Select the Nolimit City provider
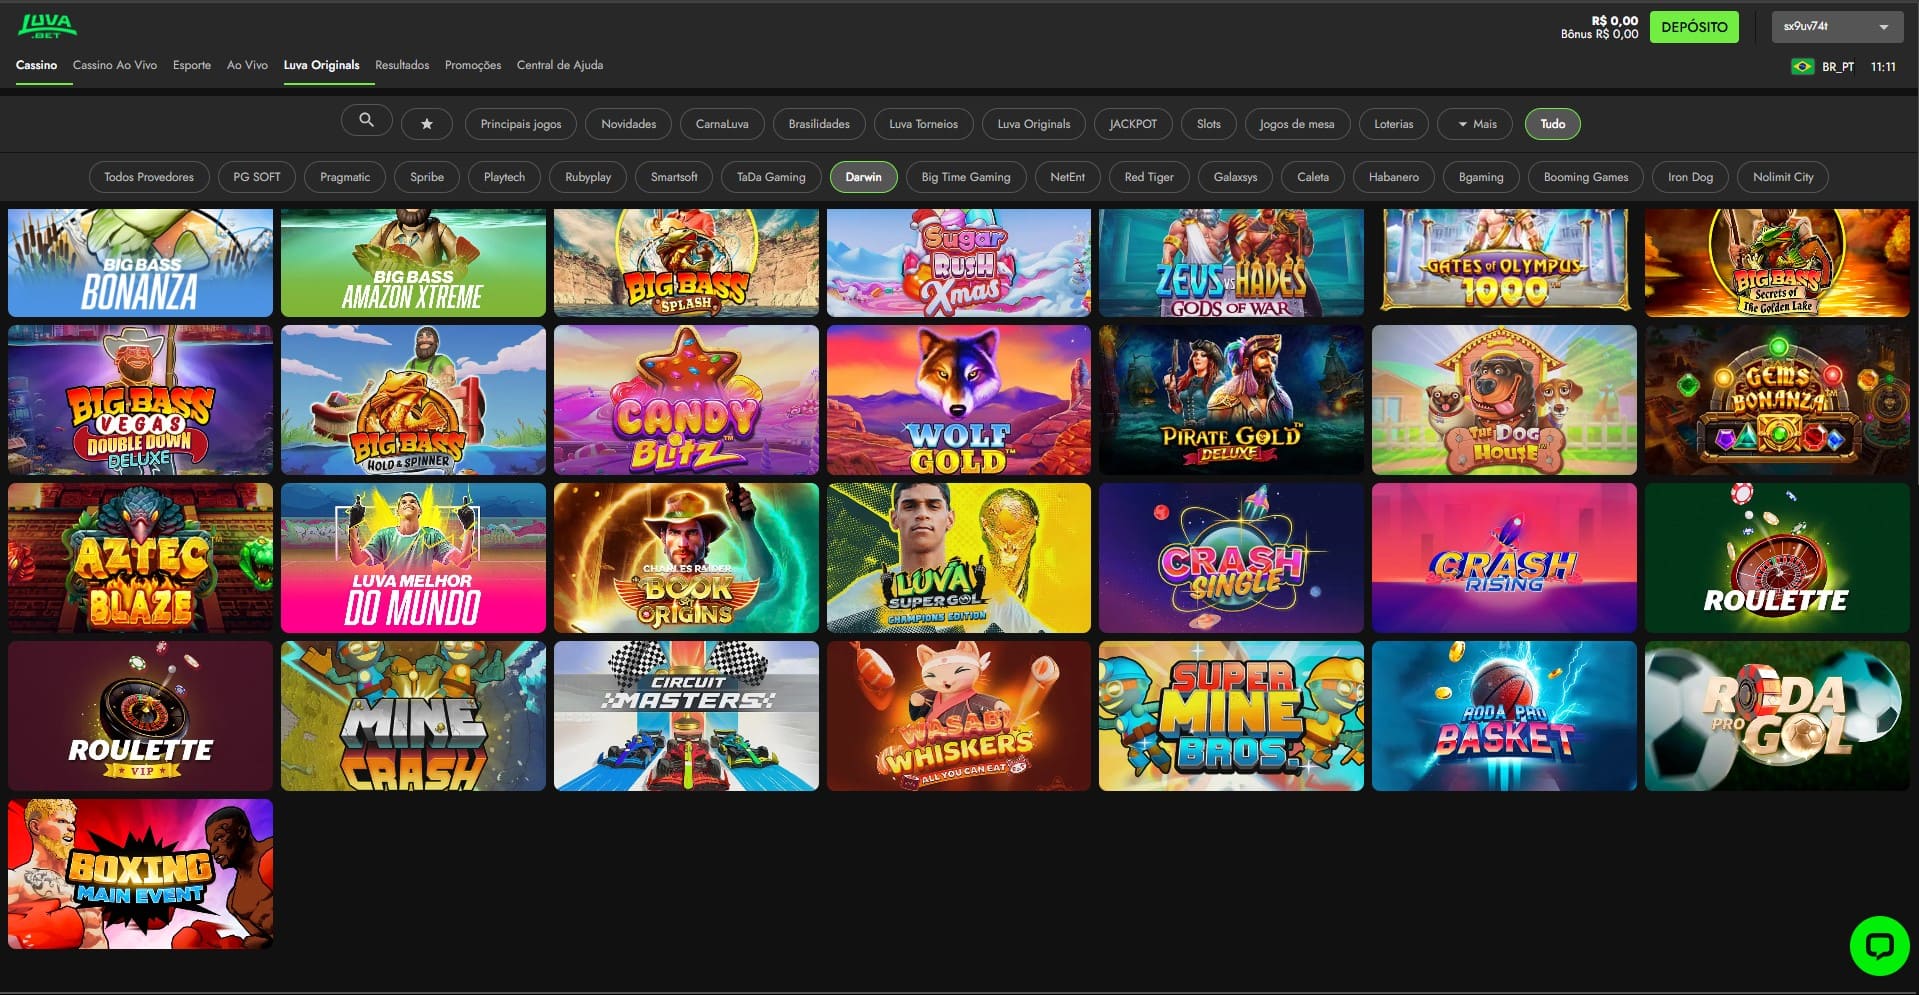This screenshot has height=995, width=1919. coord(1783,177)
